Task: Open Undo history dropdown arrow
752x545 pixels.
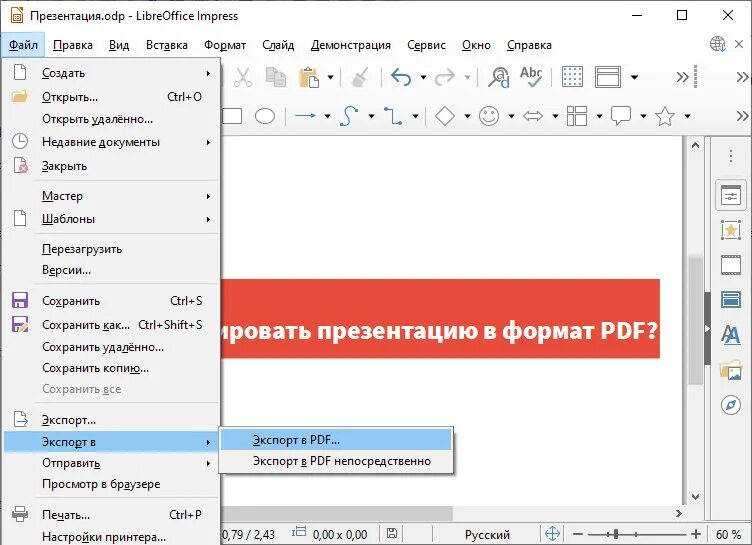Action: (x=423, y=77)
